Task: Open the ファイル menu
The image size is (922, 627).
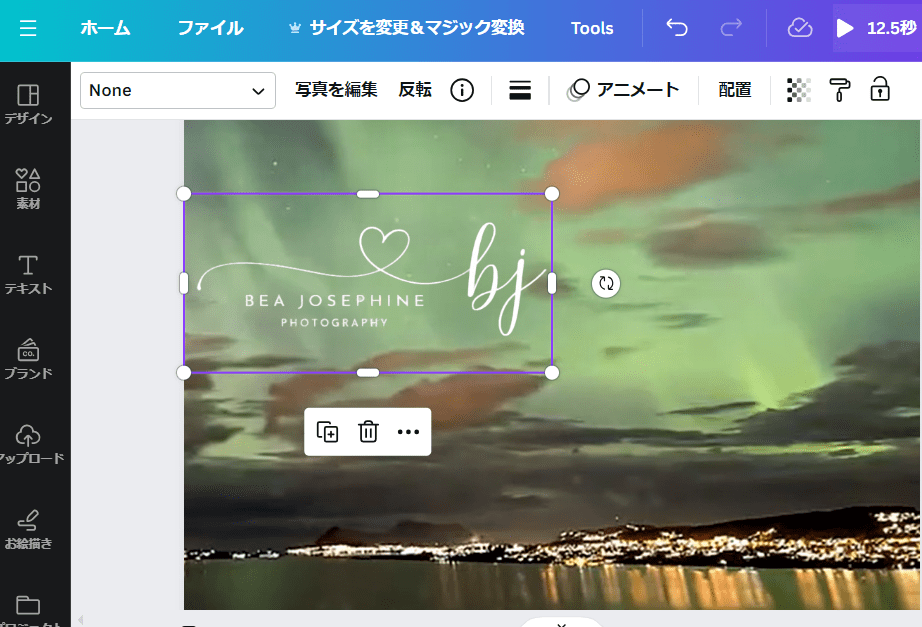Action: coord(211,28)
